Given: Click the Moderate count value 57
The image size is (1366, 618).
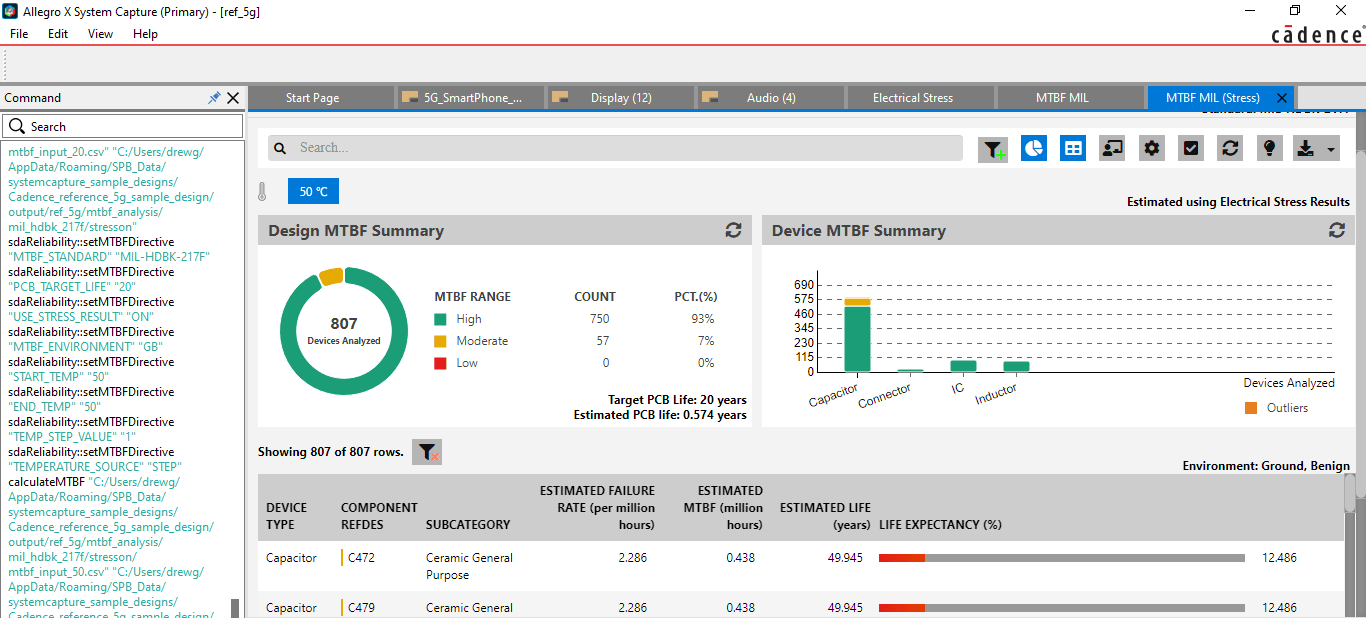Looking at the screenshot, I should 602,341.
